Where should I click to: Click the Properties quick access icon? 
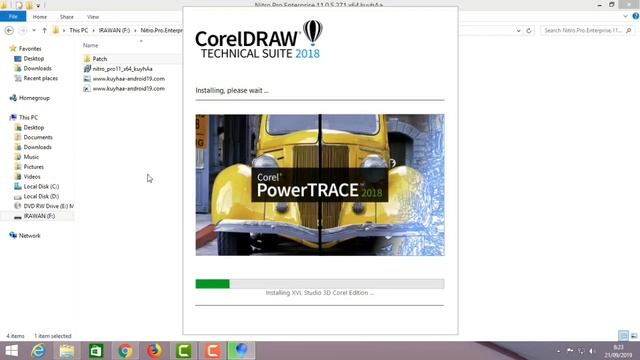click(19, 5)
